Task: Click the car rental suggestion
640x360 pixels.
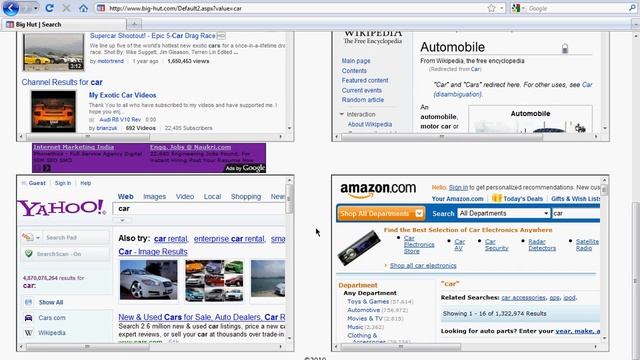Action: [x=171, y=239]
